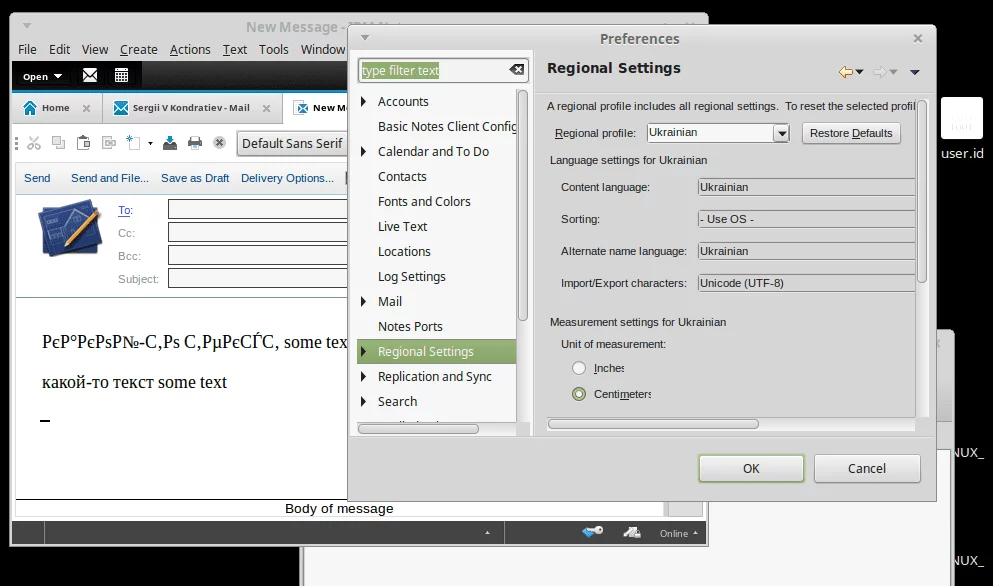Click the Restore Defaults button

[851, 133]
